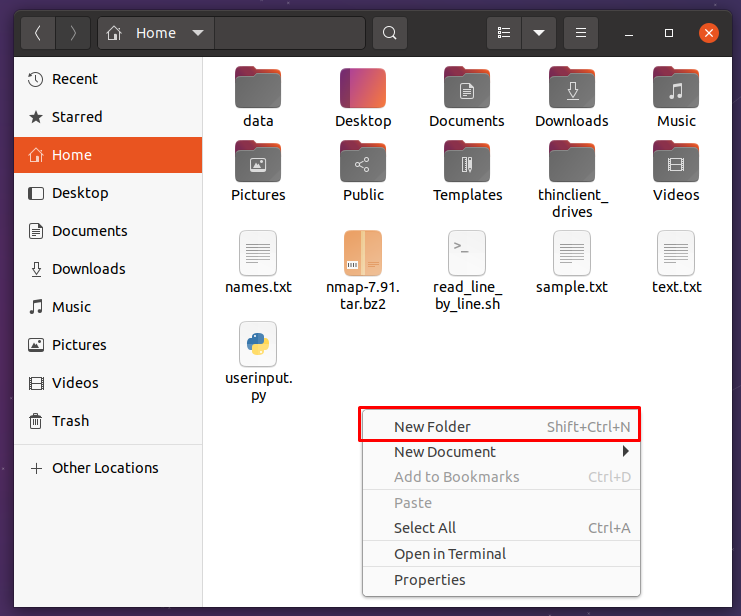
Task: Open the Music folder icon
Action: 676,88
